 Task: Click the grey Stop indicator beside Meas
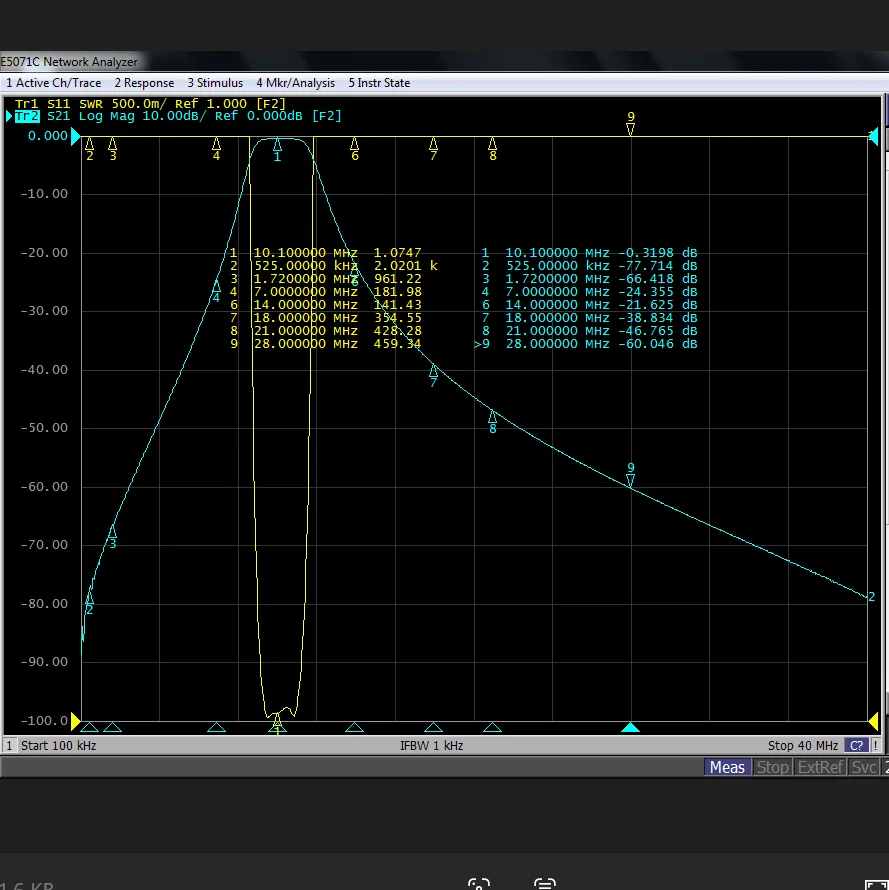click(x=773, y=767)
